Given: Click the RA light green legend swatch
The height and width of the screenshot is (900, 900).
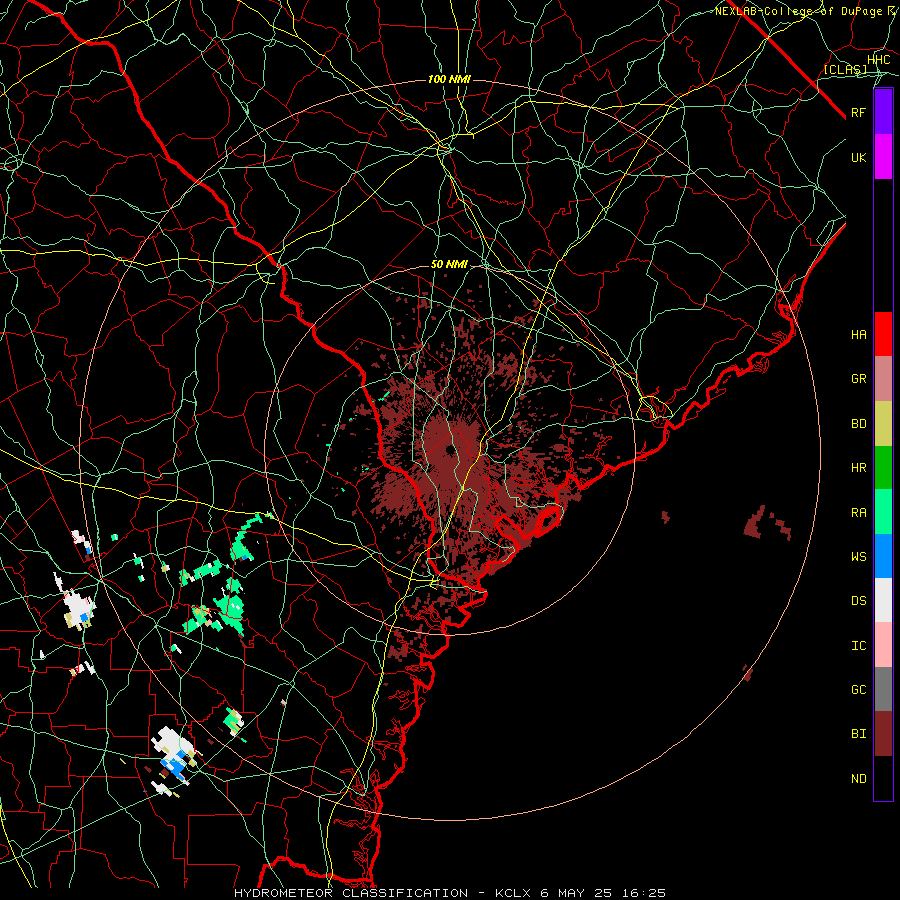Looking at the screenshot, I should [x=883, y=512].
